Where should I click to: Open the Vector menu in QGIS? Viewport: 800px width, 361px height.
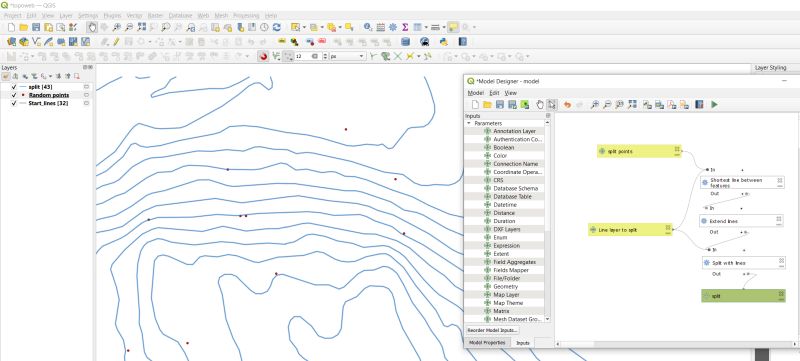click(x=134, y=16)
